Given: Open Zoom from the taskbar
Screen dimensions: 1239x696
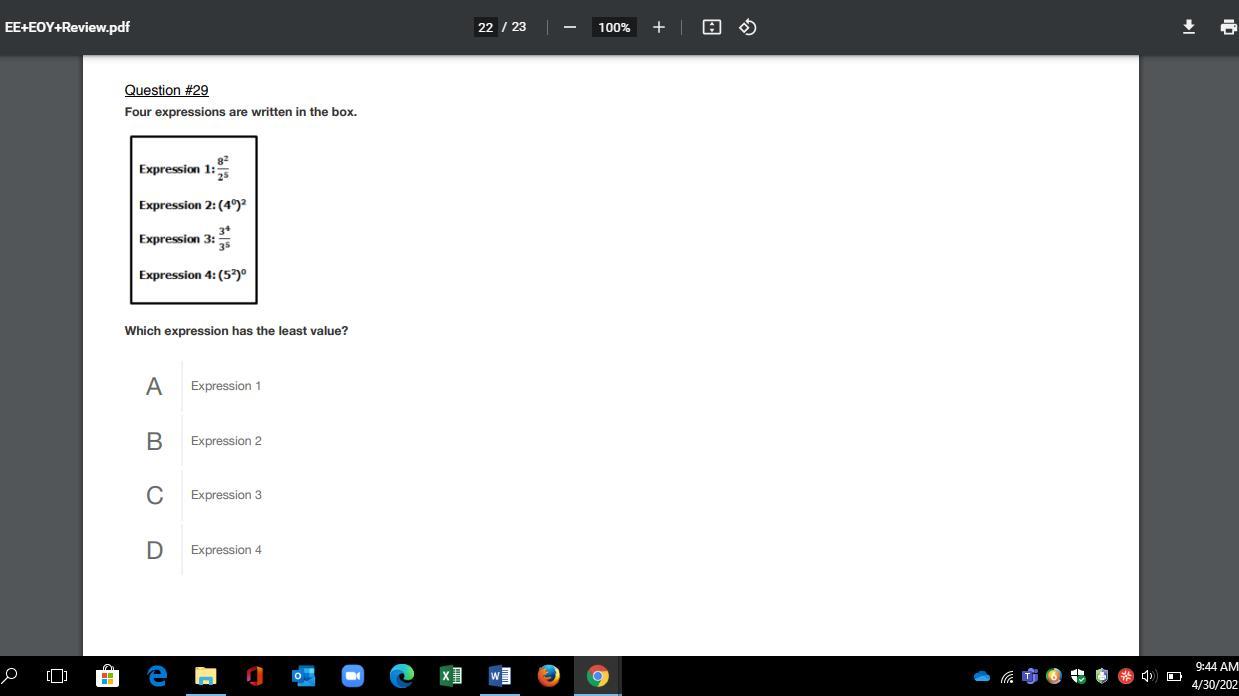Looking at the screenshot, I should [x=352, y=676].
